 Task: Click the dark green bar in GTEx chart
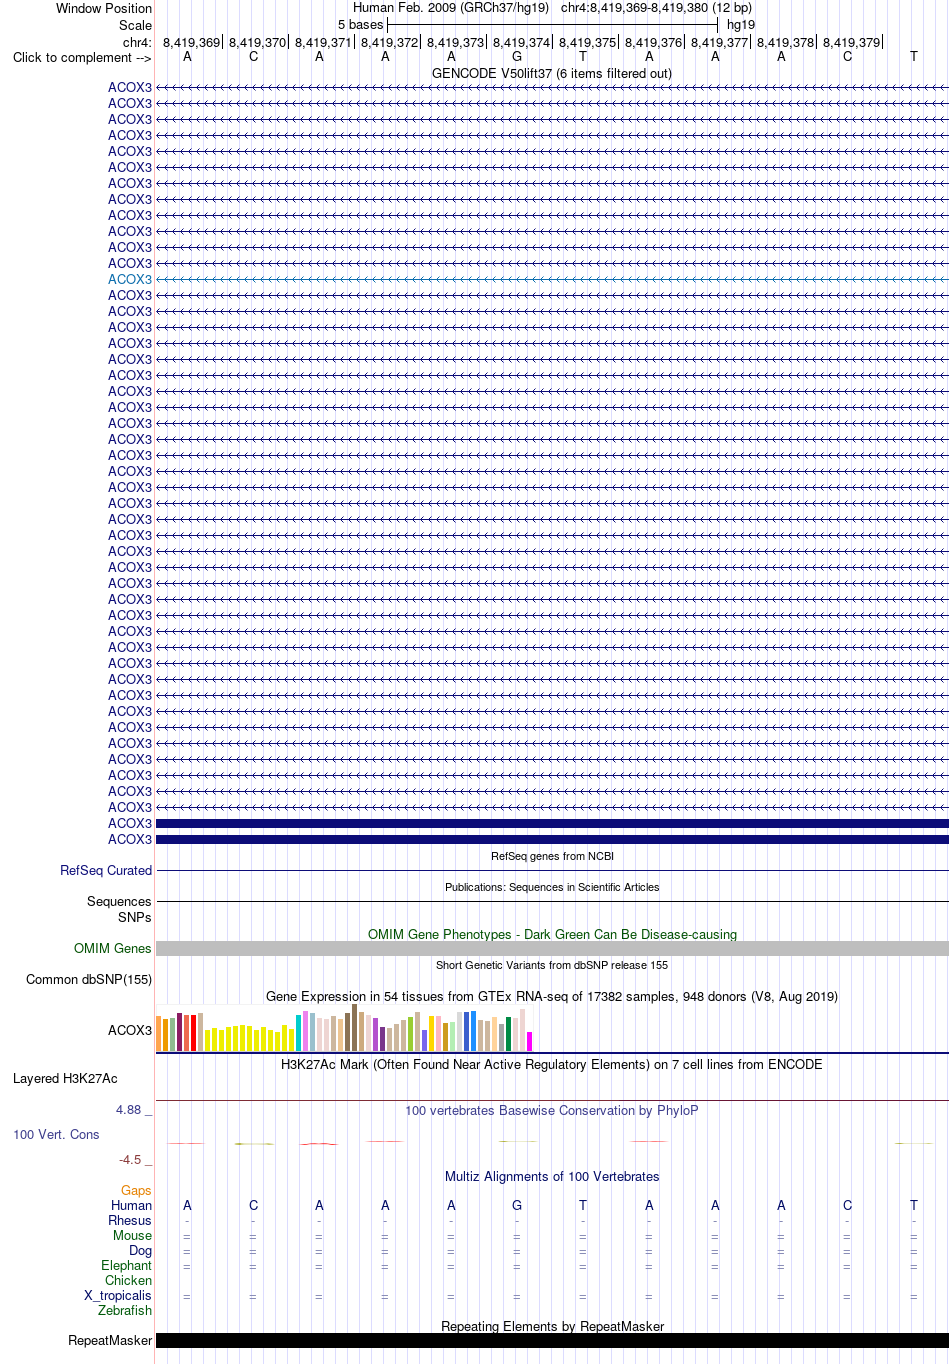coord(509,1035)
